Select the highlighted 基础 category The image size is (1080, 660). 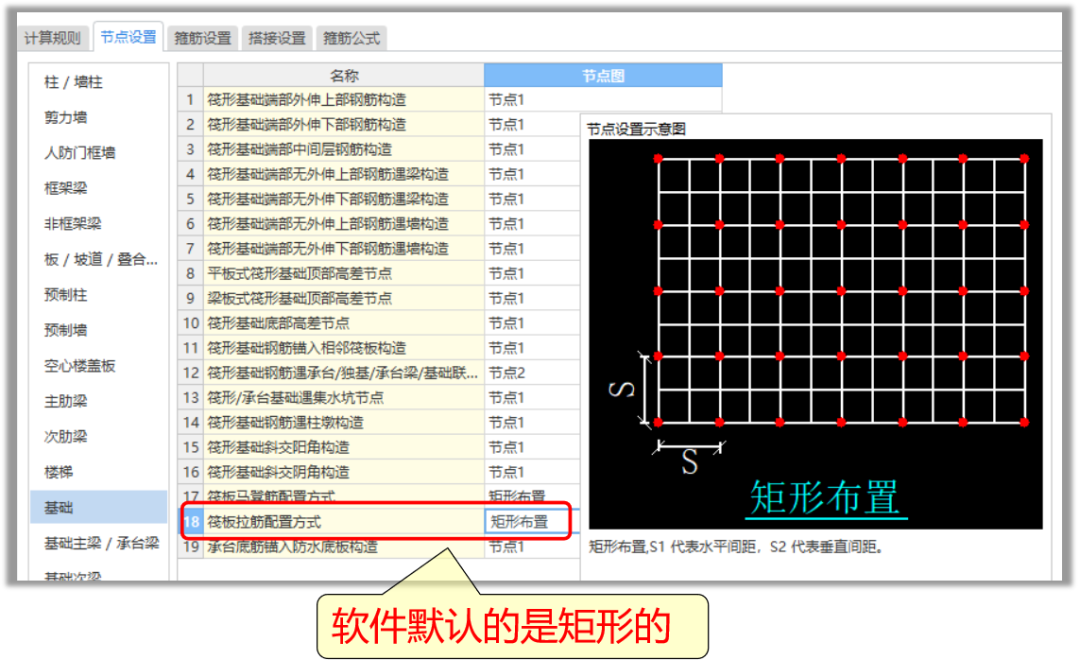(98, 508)
